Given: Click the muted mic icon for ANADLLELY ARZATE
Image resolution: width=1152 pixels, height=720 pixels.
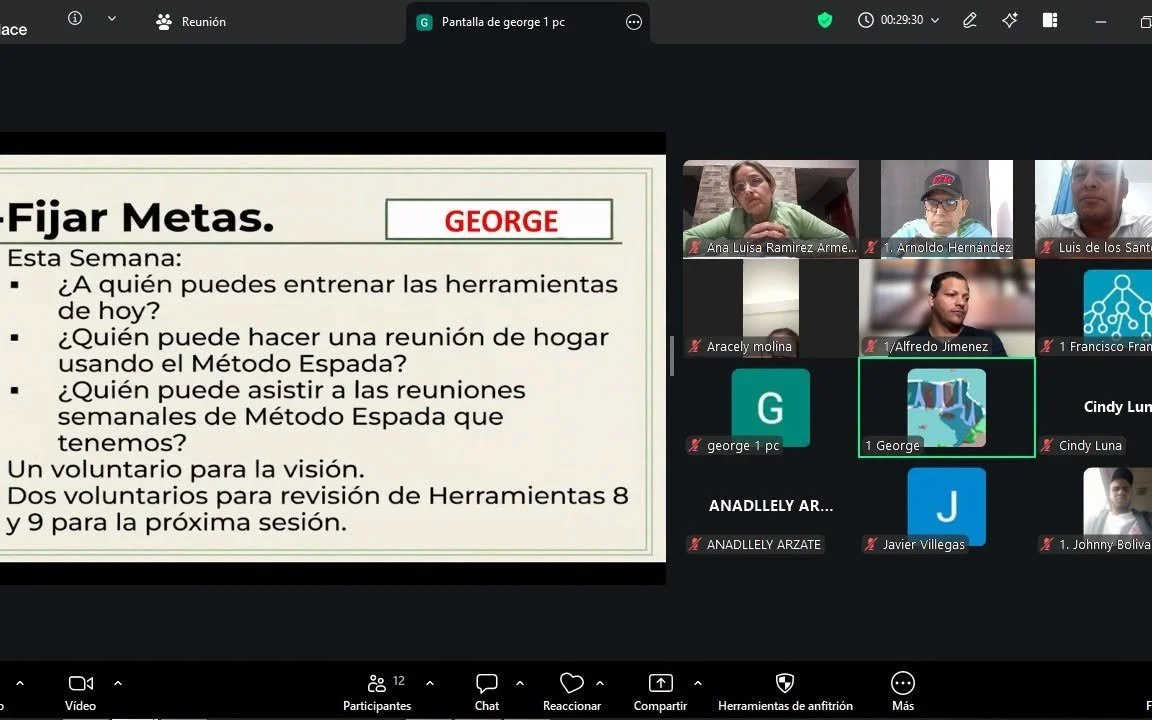Looking at the screenshot, I should click(x=694, y=544).
